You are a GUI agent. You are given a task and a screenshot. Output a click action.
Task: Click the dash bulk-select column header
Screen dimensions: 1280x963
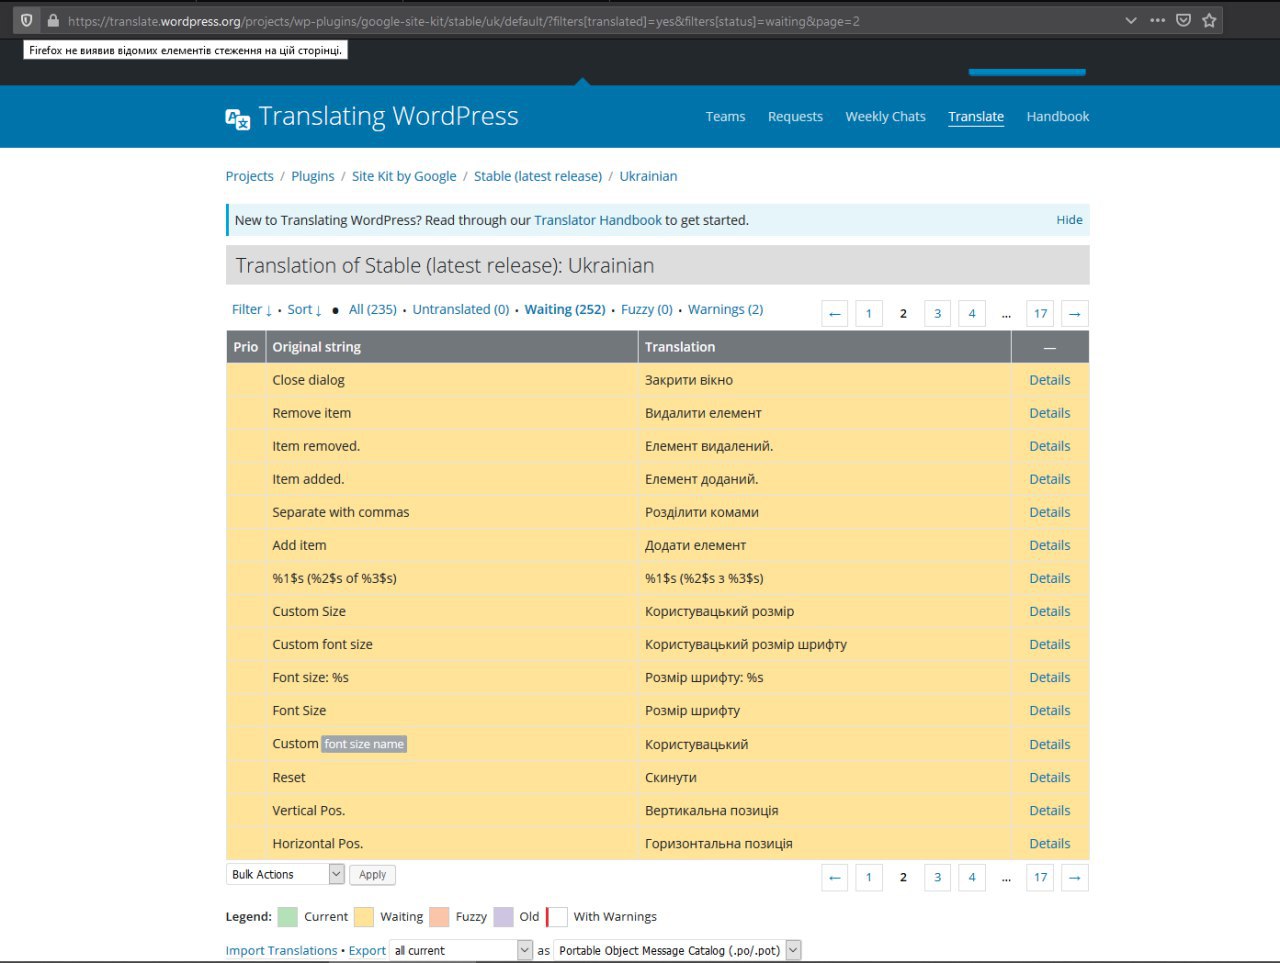(1049, 347)
